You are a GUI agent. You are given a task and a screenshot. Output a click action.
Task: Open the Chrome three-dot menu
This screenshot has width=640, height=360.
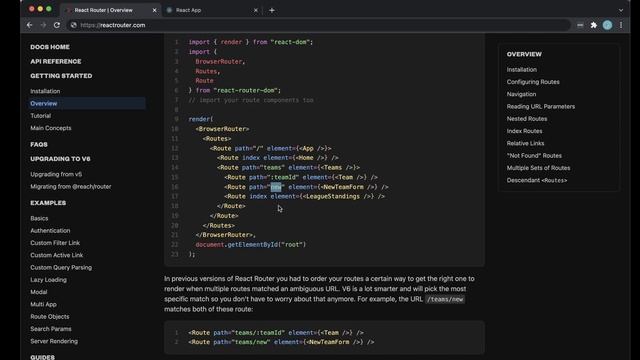pos(621,25)
